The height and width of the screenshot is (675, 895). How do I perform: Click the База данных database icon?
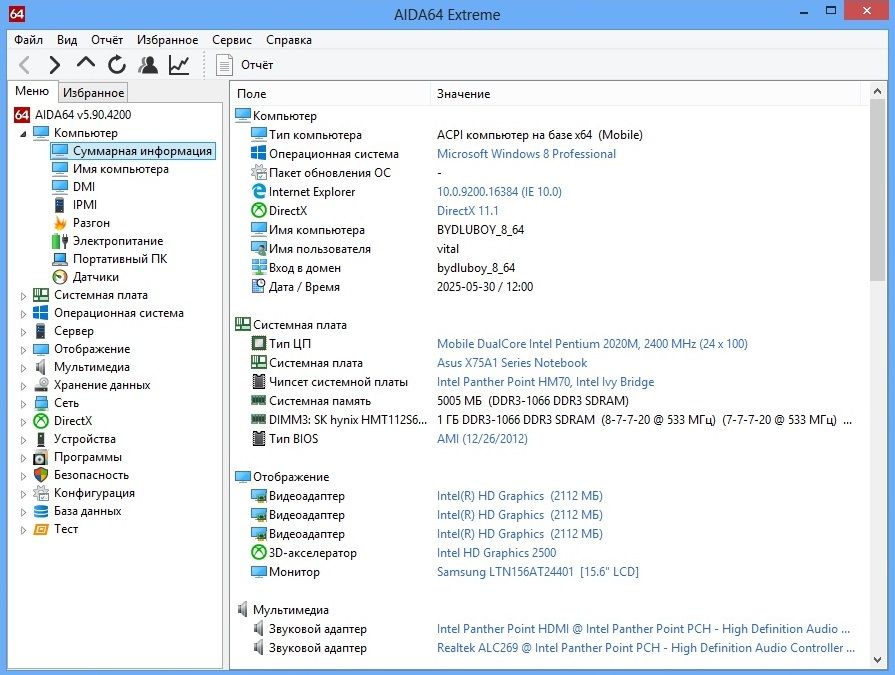tap(41, 511)
